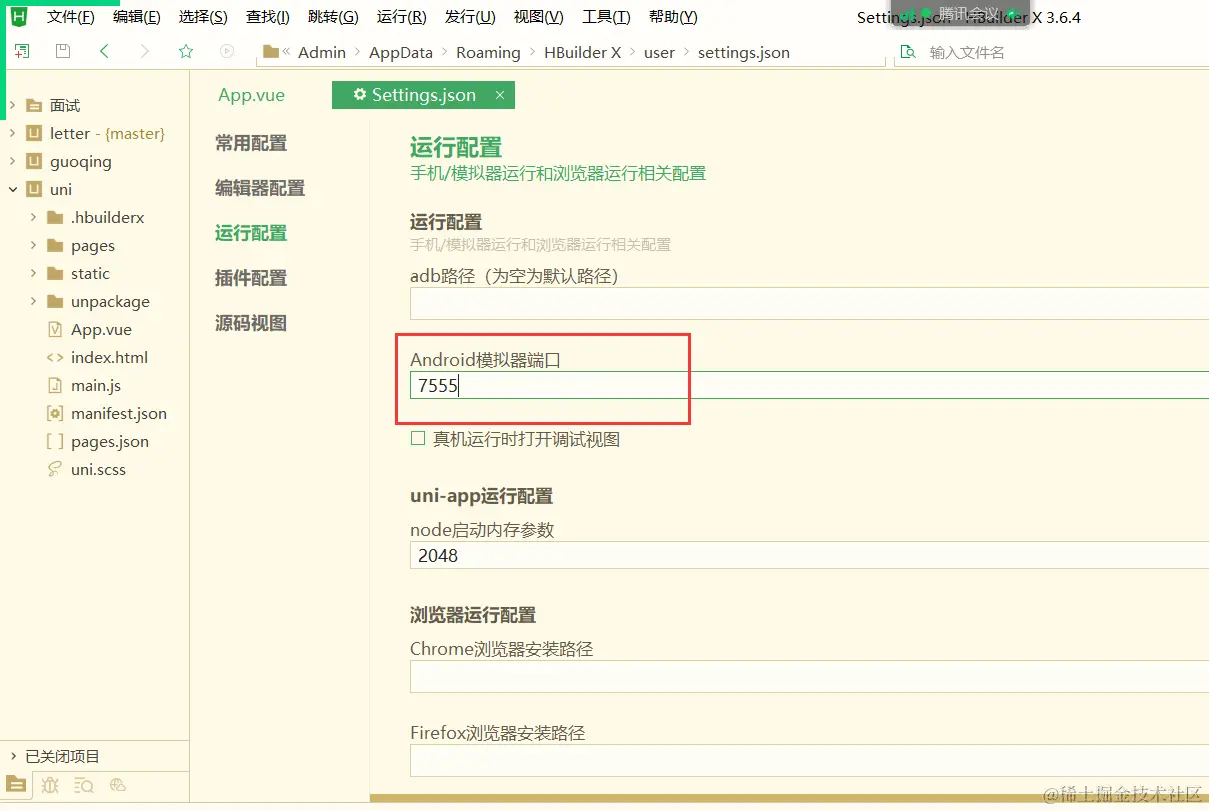The image size is (1209, 811).
Task: Click the letter project icon
Action: pos(34,133)
